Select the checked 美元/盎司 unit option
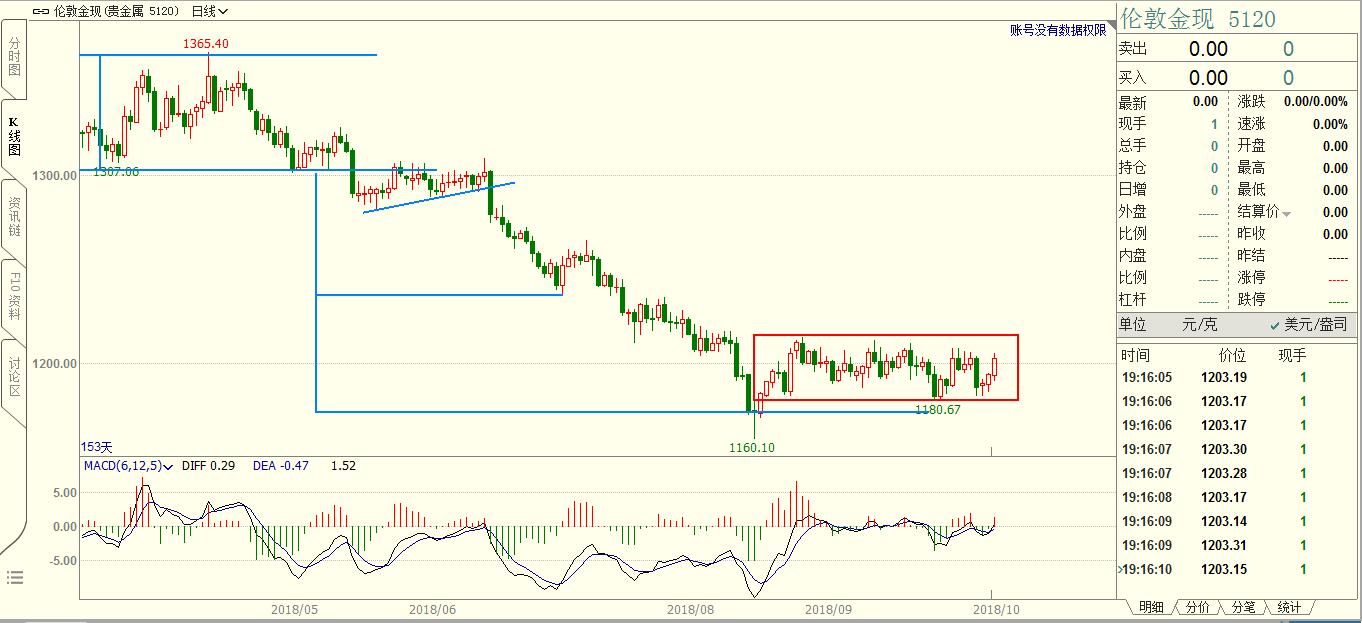This screenshot has width=1362, height=623. (1308, 324)
